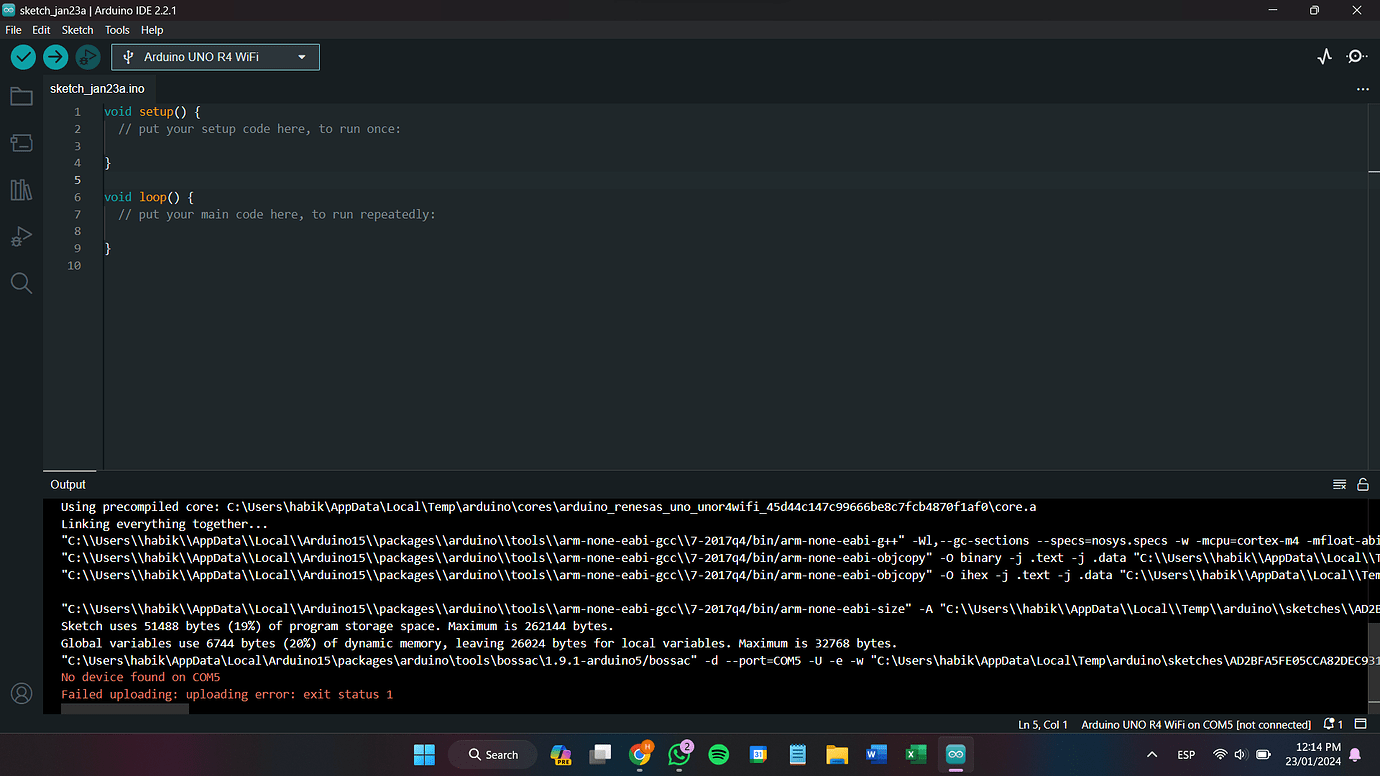Image resolution: width=1380 pixels, height=776 pixels.
Task: Open the Library Manager sidebar icon
Action: point(21,189)
